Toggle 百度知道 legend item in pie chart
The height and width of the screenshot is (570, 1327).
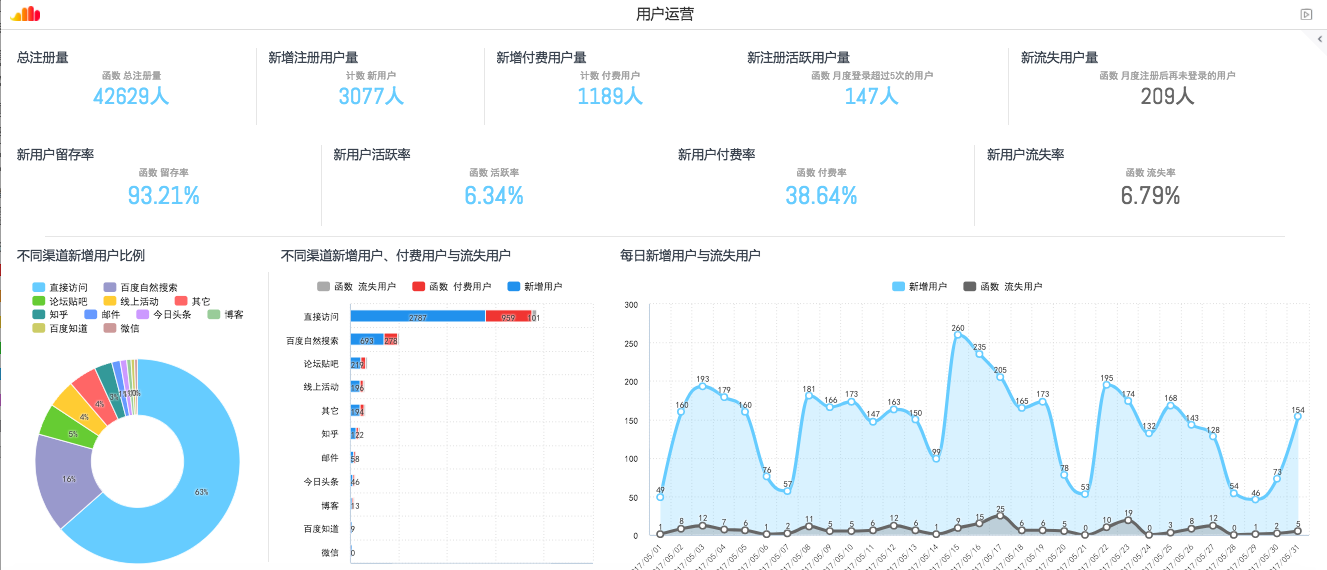click(61, 328)
